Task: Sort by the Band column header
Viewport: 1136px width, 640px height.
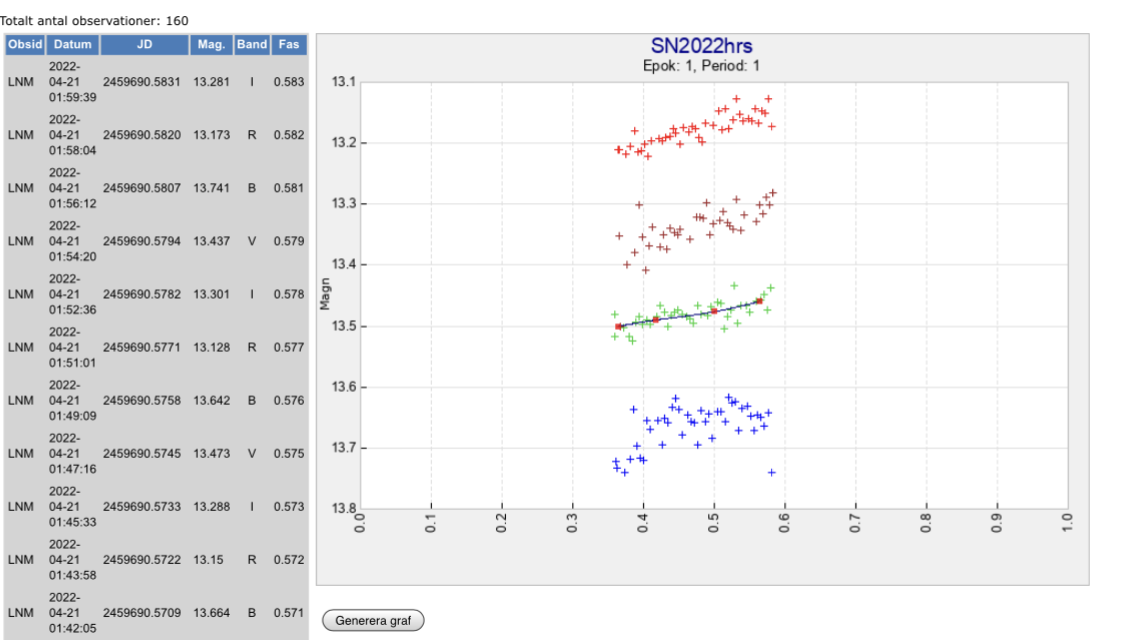Action: coord(252,45)
